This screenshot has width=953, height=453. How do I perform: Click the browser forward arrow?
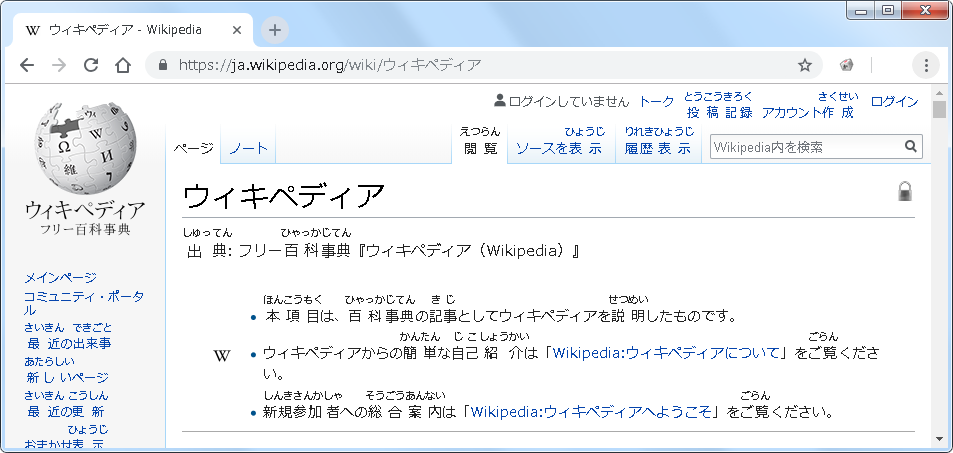pyautogui.click(x=59, y=65)
